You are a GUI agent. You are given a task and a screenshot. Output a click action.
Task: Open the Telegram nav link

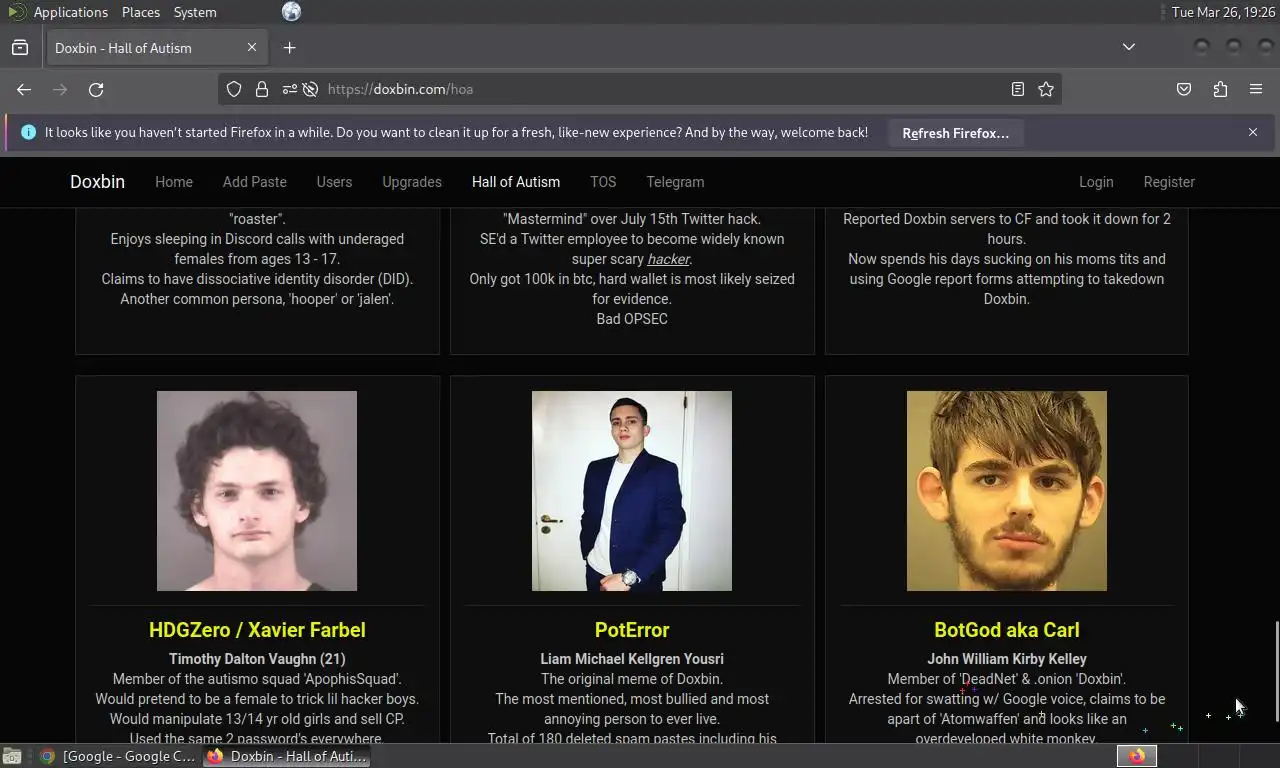point(675,182)
